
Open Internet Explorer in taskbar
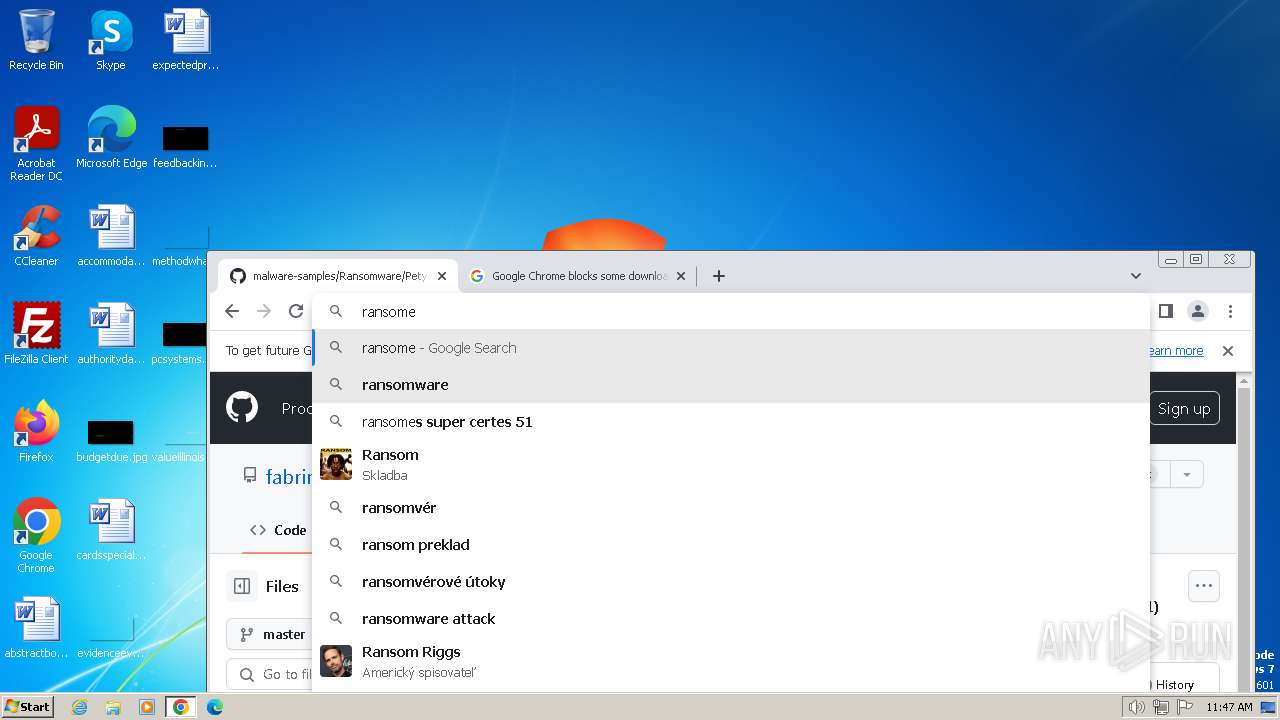(80, 707)
